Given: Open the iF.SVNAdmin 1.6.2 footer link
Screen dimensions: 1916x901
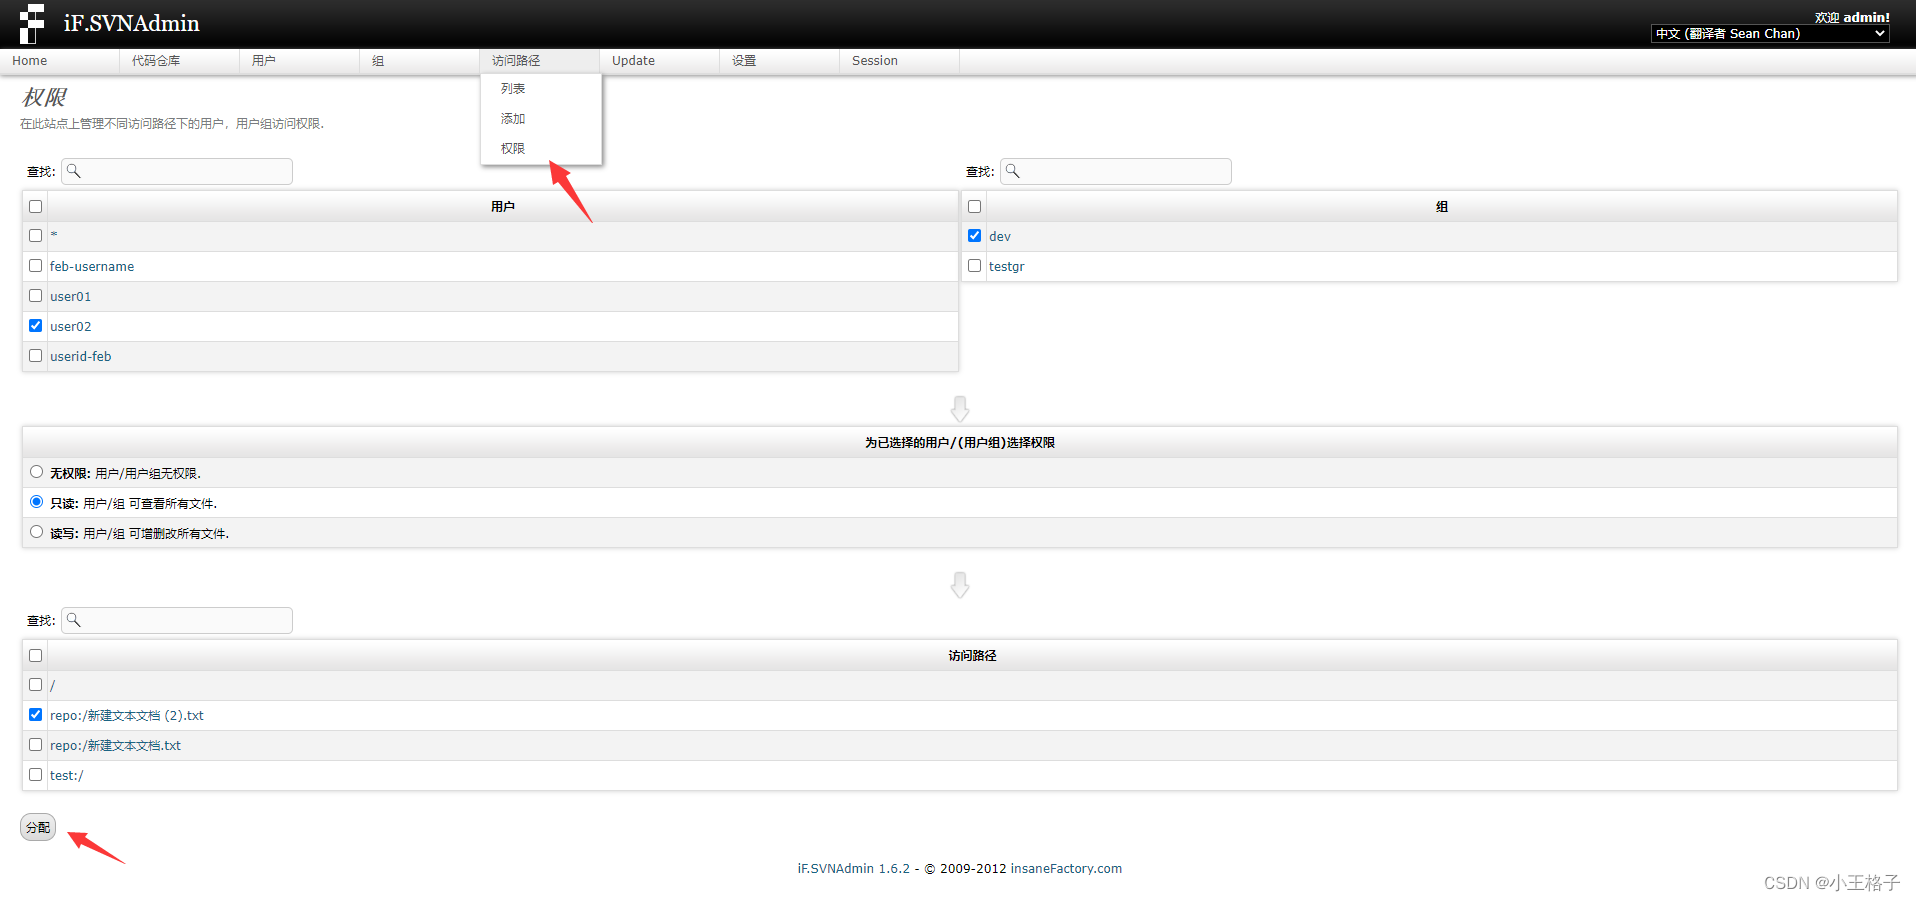Looking at the screenshot, I should [x=854, y=869].
